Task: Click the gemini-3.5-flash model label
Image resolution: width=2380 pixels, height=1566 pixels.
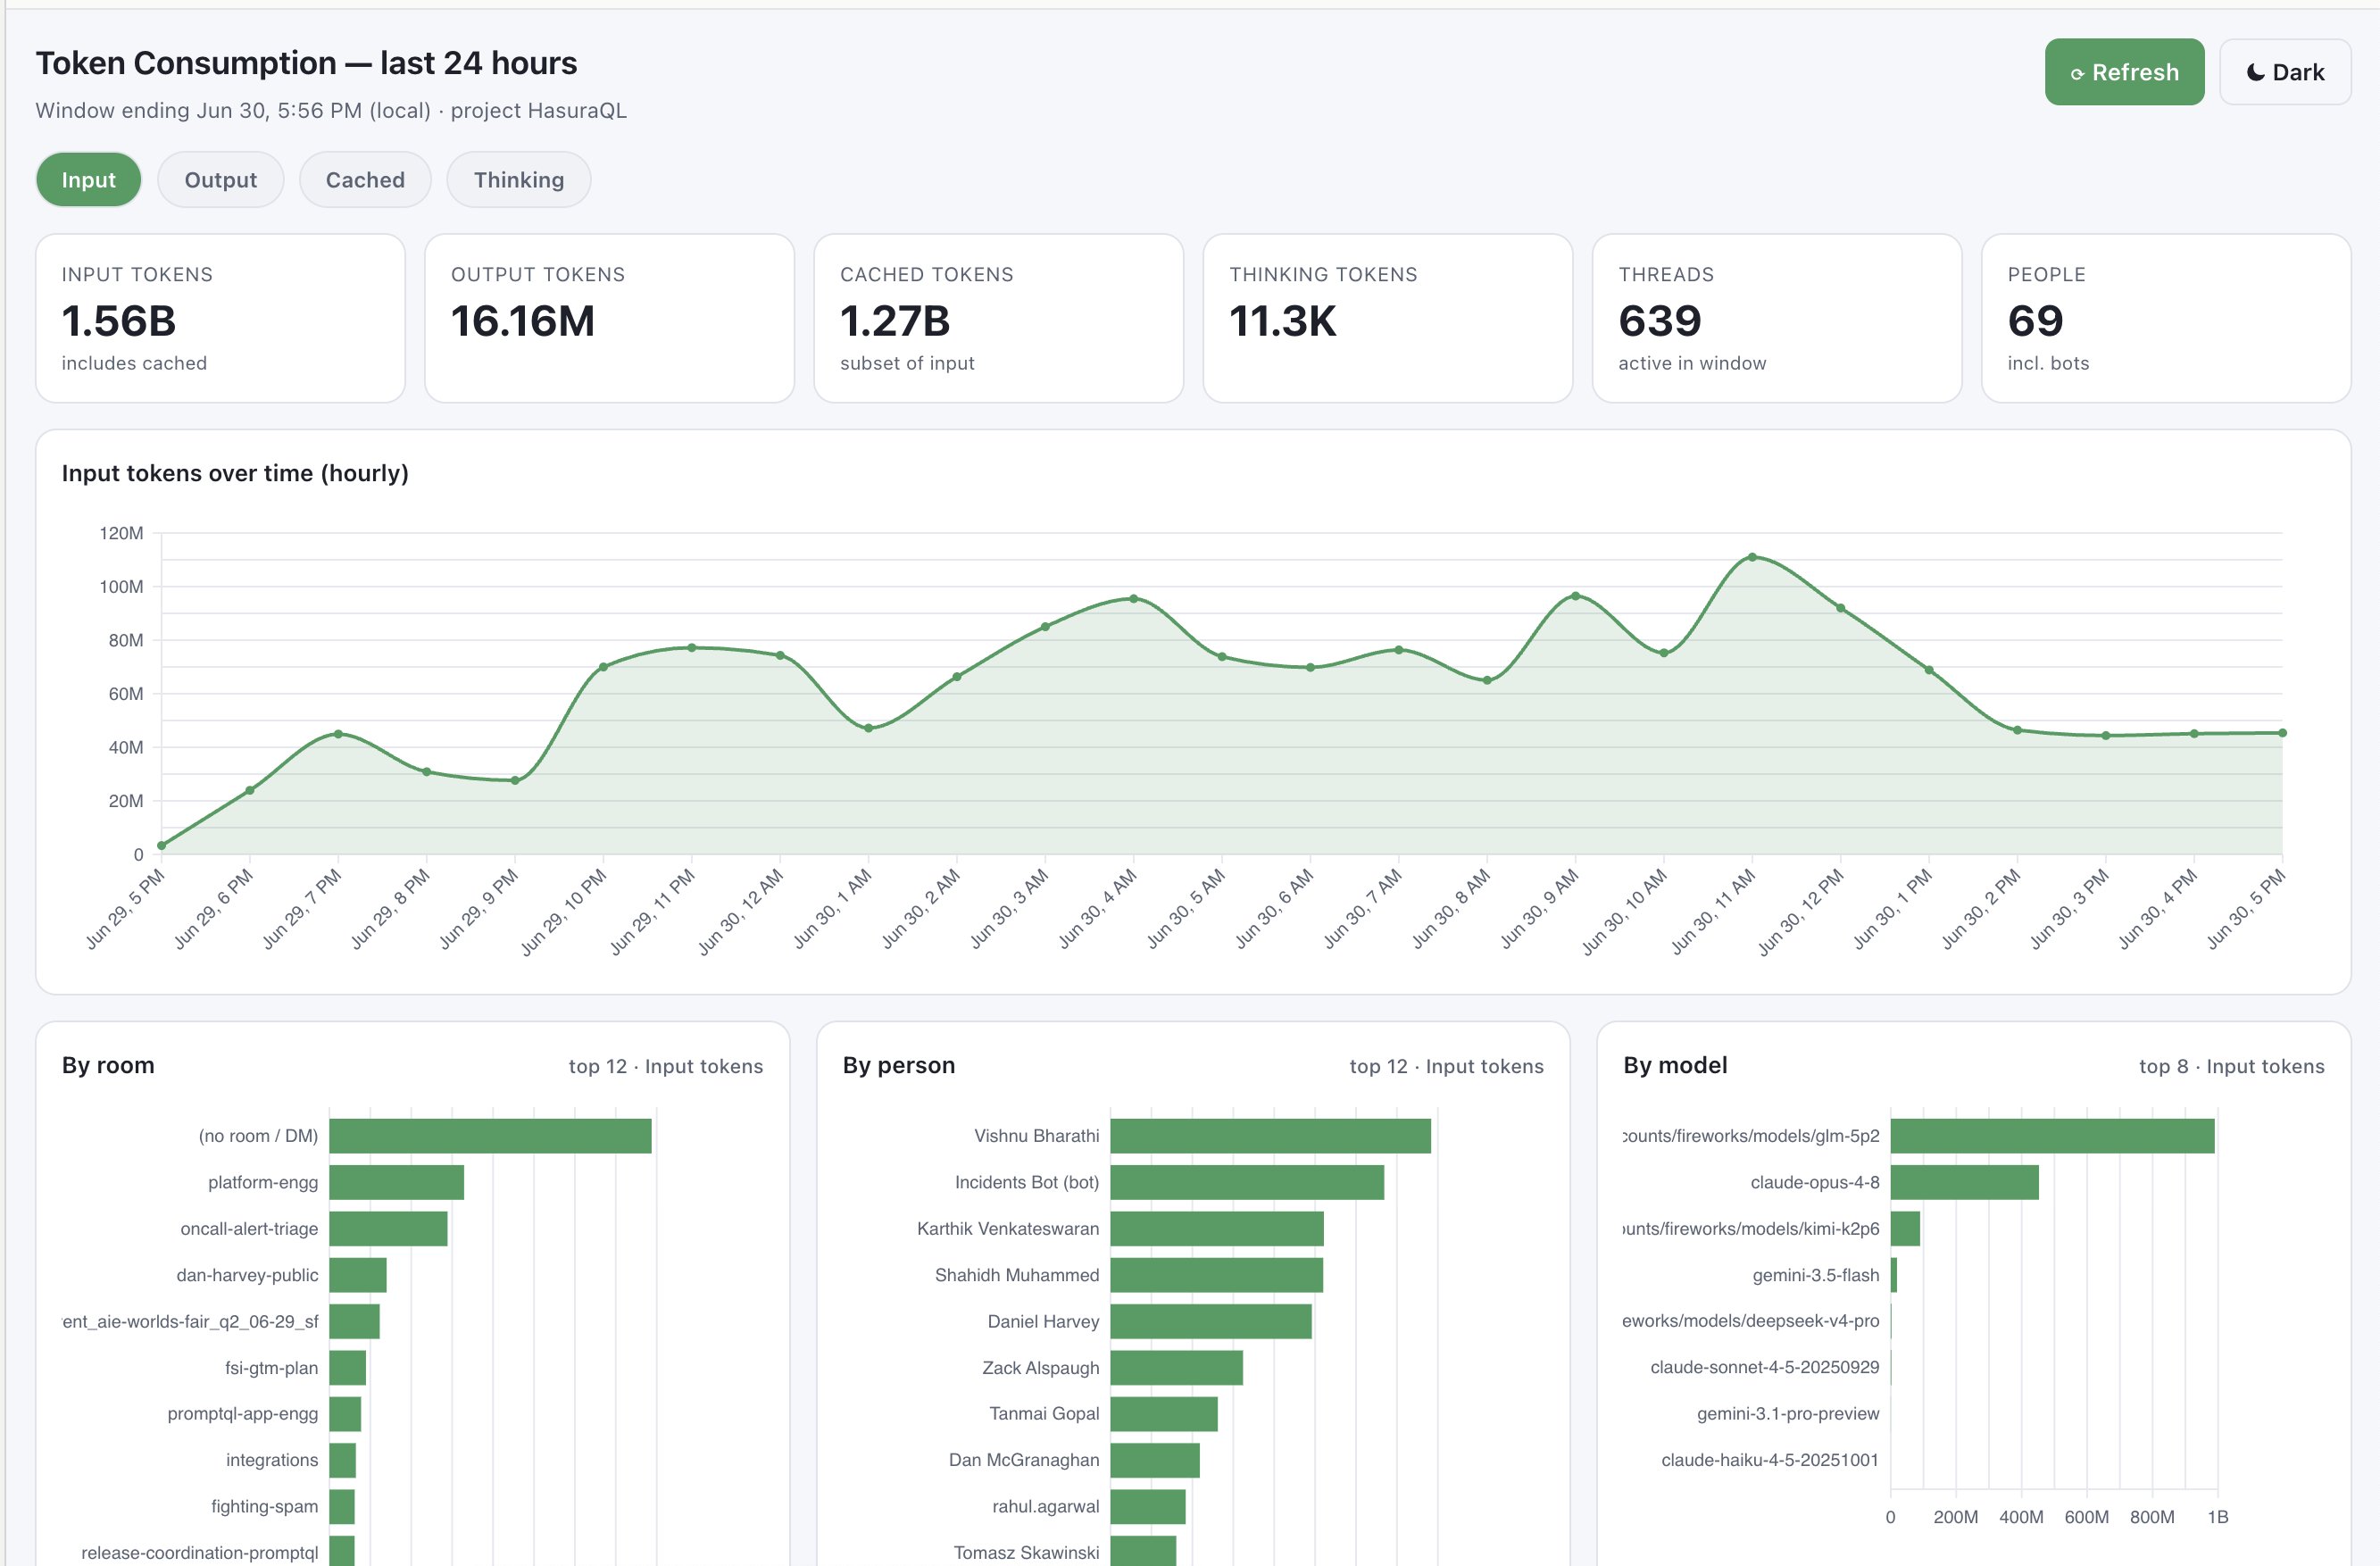Action: [x=1816, y=1275]
